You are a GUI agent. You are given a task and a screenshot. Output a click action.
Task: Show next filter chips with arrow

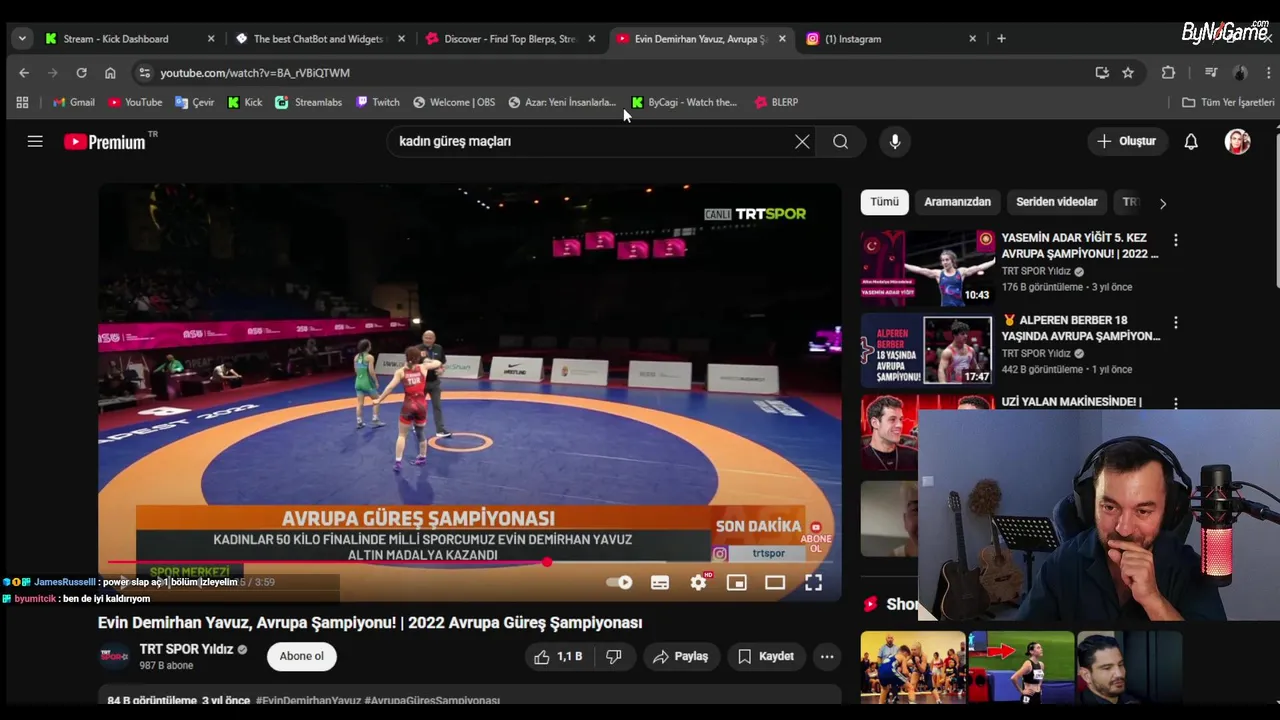1162,203
